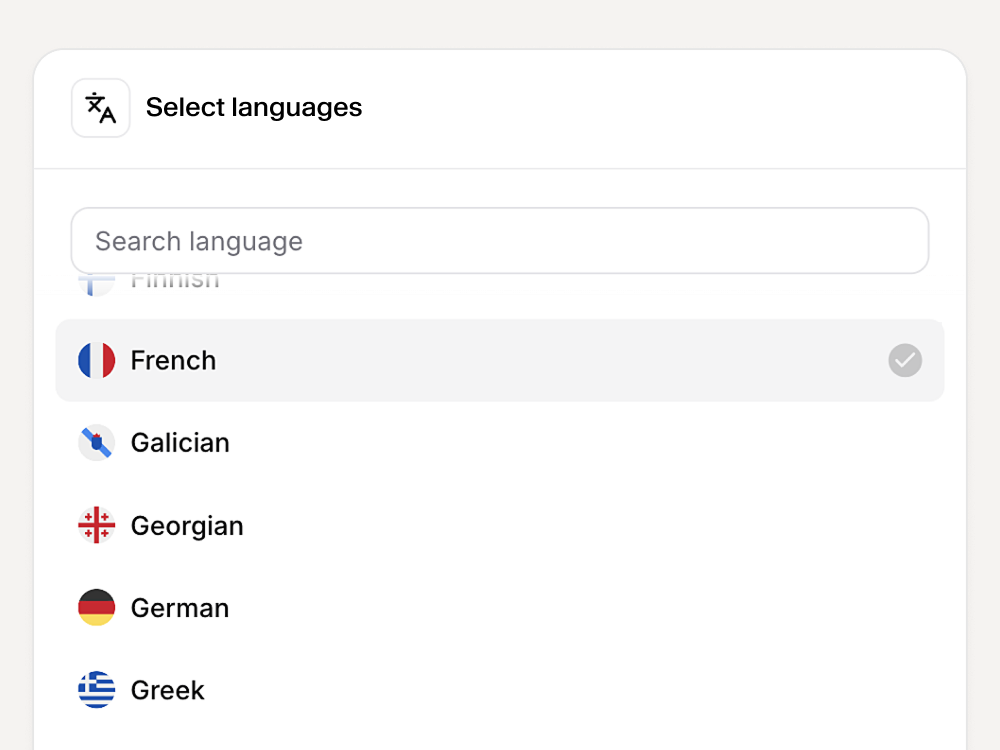Click the French language name

point(173,360)
